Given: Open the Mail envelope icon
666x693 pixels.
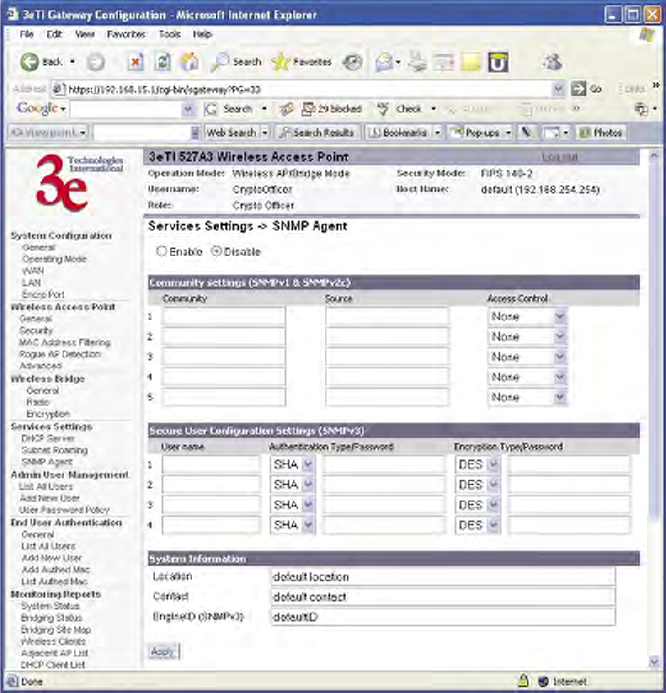Looking at the screenshot, I should 384,62.
